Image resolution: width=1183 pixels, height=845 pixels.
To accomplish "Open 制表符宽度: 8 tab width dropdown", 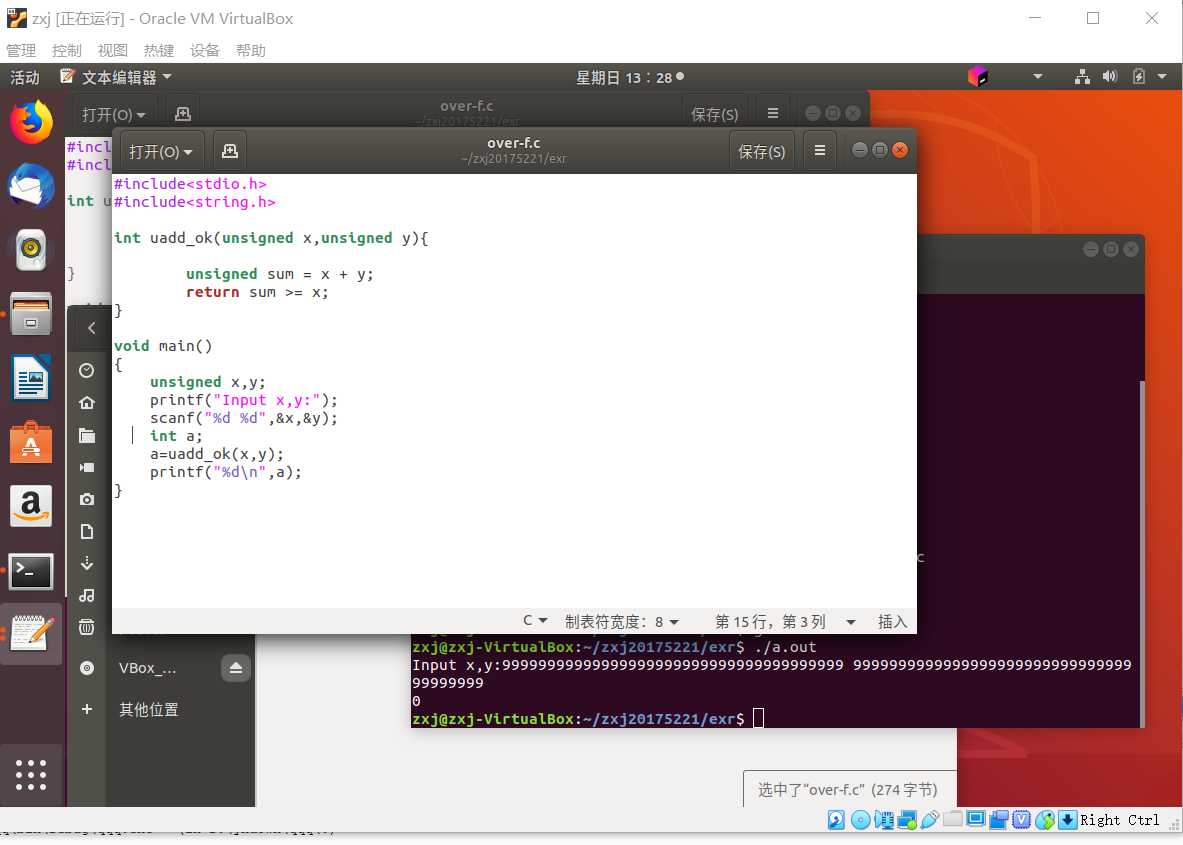I will [x=622, y=622].
